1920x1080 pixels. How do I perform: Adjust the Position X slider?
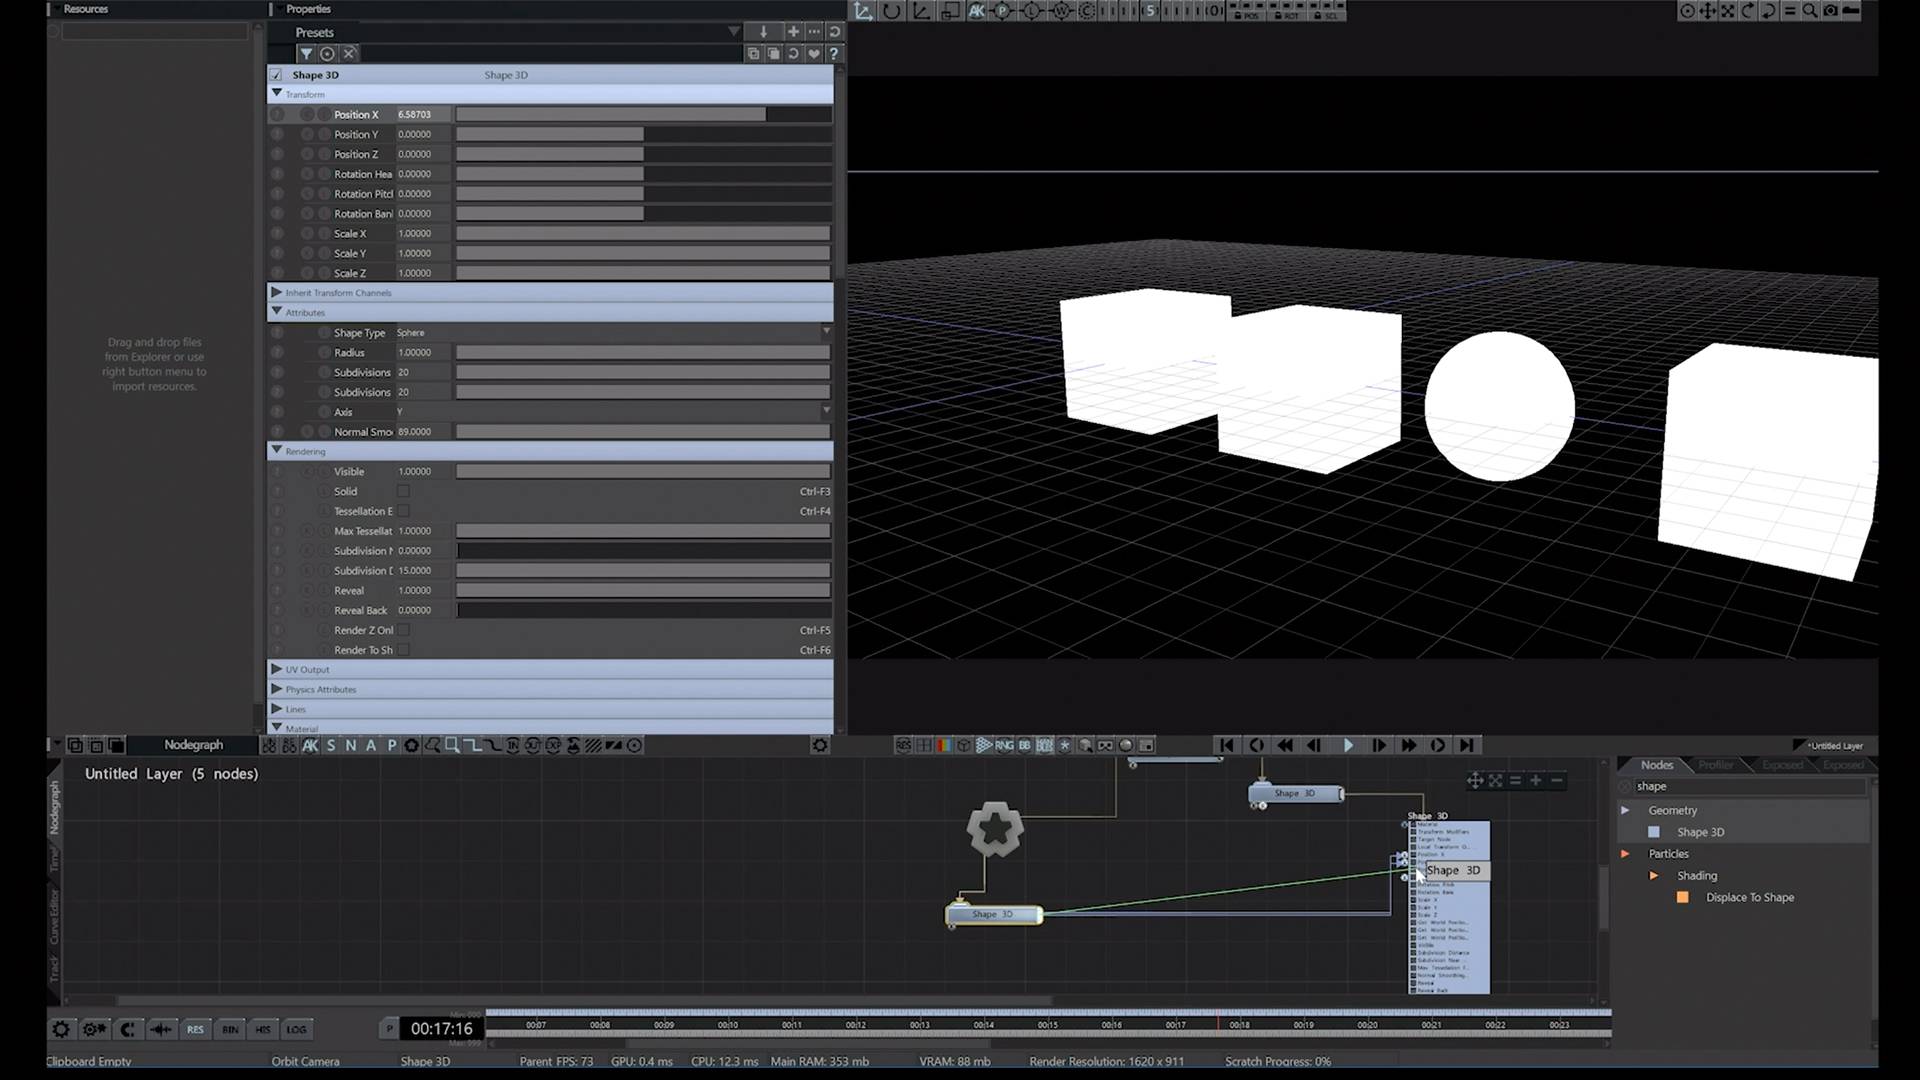tap(643, 115)
